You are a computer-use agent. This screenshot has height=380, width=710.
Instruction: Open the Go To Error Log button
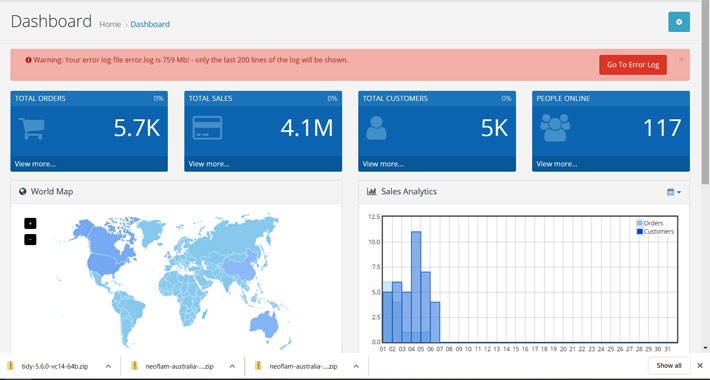(633, 65)
